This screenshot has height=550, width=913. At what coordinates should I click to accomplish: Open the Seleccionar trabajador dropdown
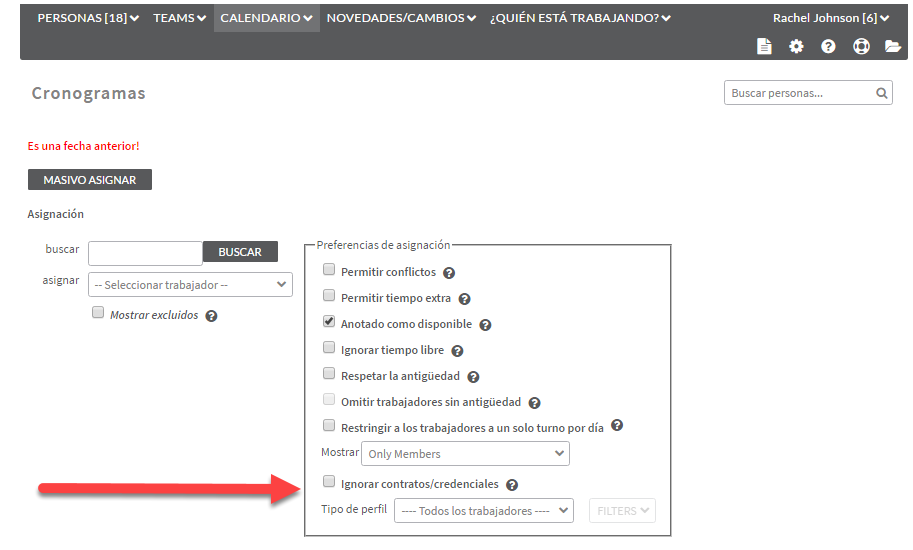point(190,285)
